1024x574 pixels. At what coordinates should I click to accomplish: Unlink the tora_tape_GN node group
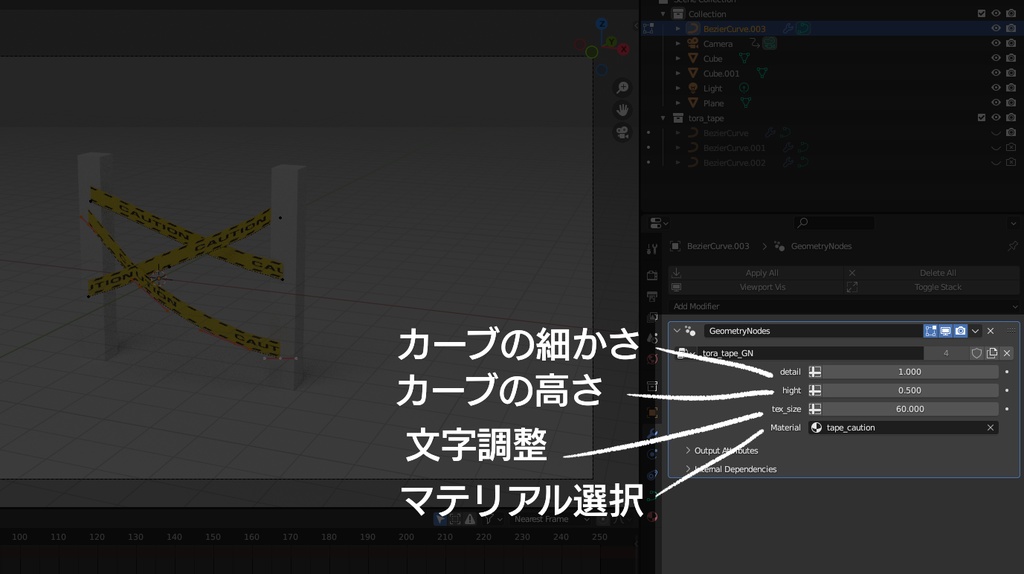(x=1006, y=353)
